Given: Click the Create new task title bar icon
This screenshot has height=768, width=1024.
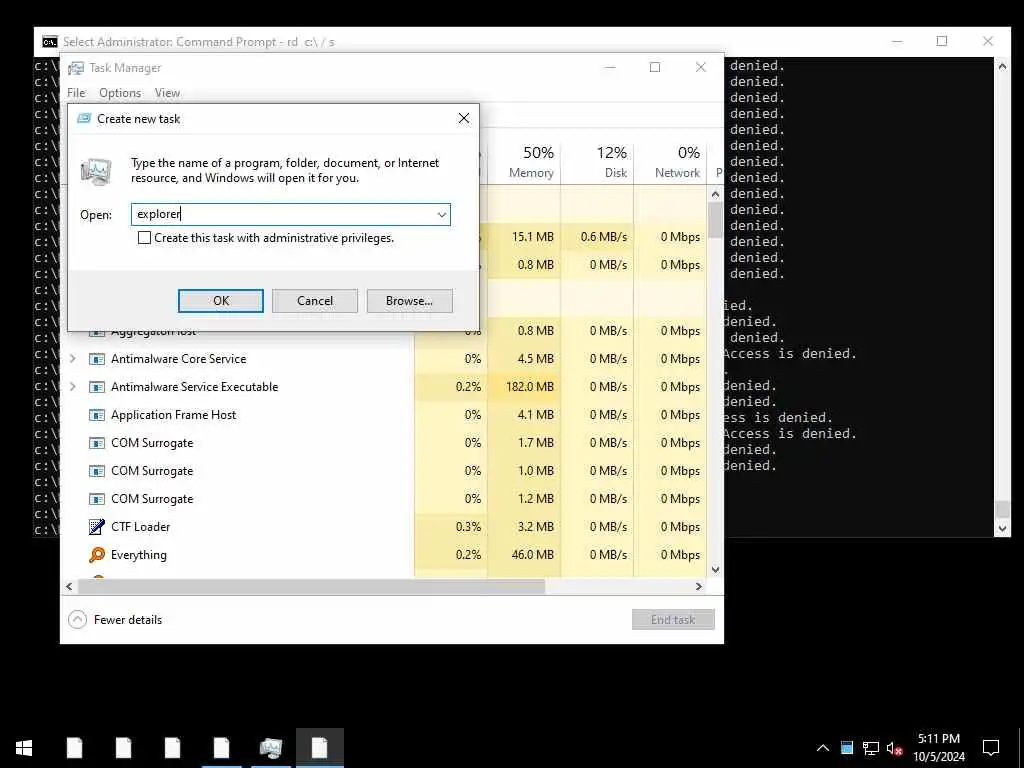Looking at the screenshot, I should [84, 118].
